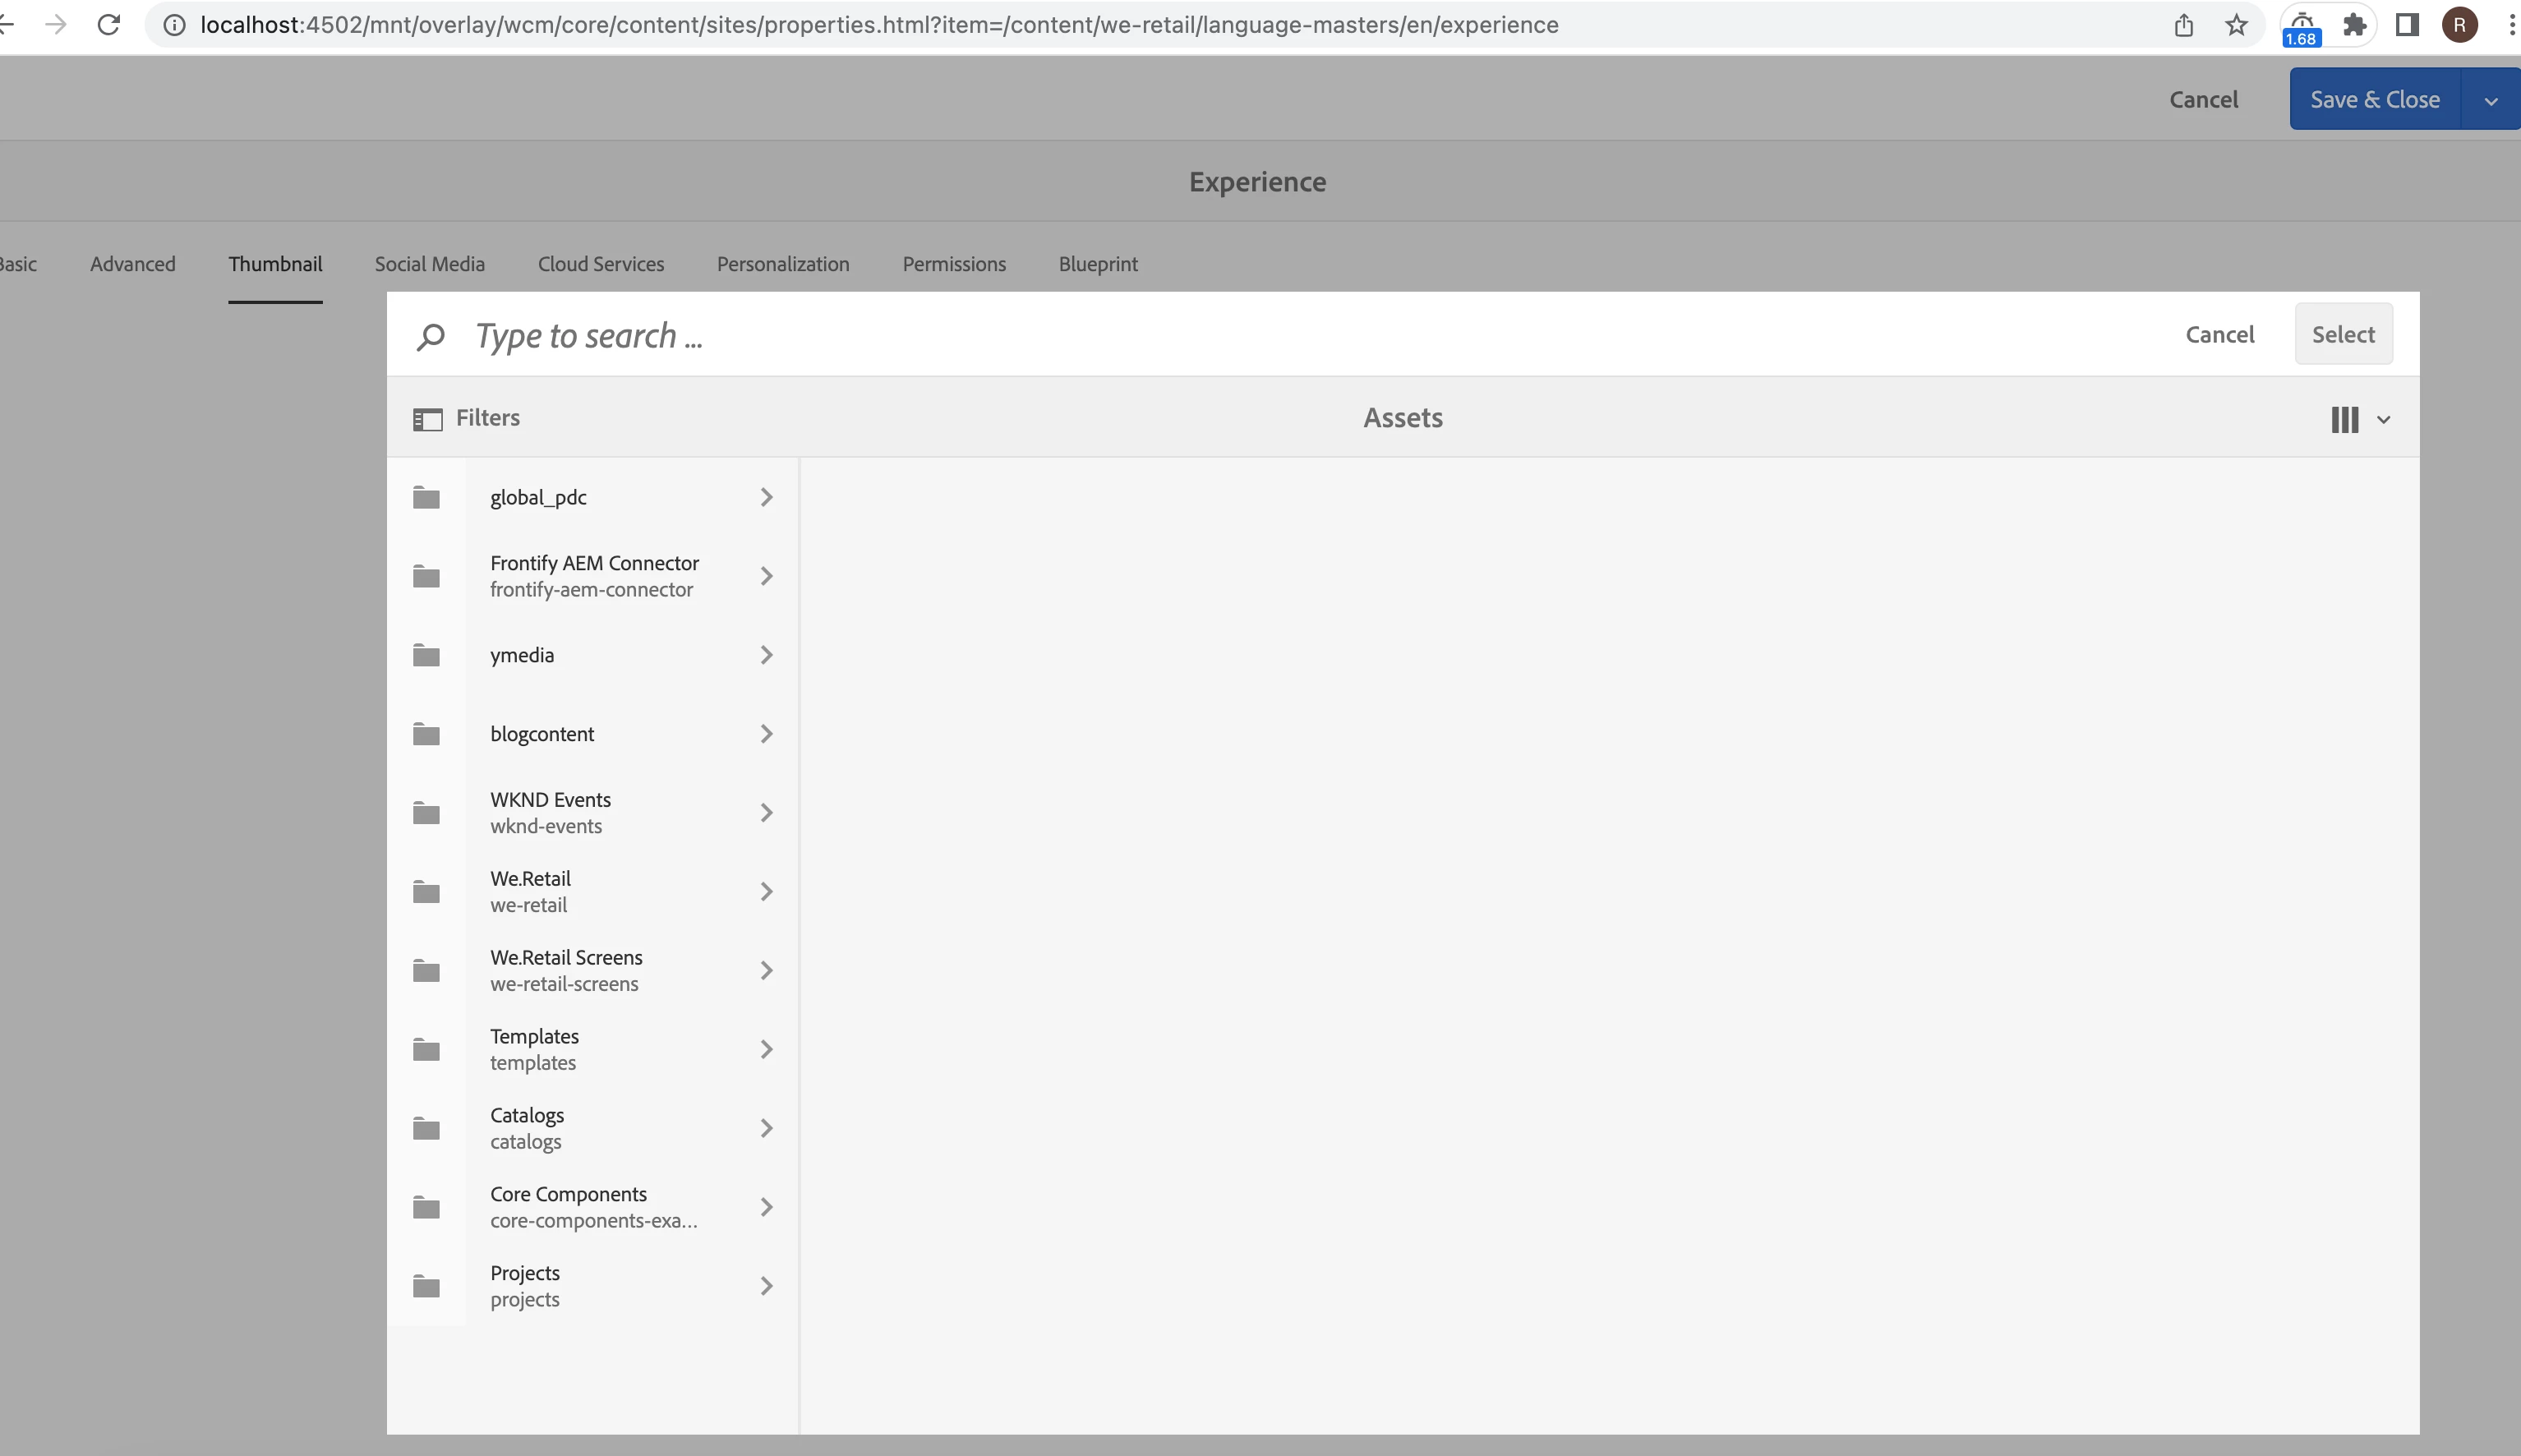The image size is (2521, 1456).
Task: Expand the WKND Events folder chevron
Action: point(766,813)
